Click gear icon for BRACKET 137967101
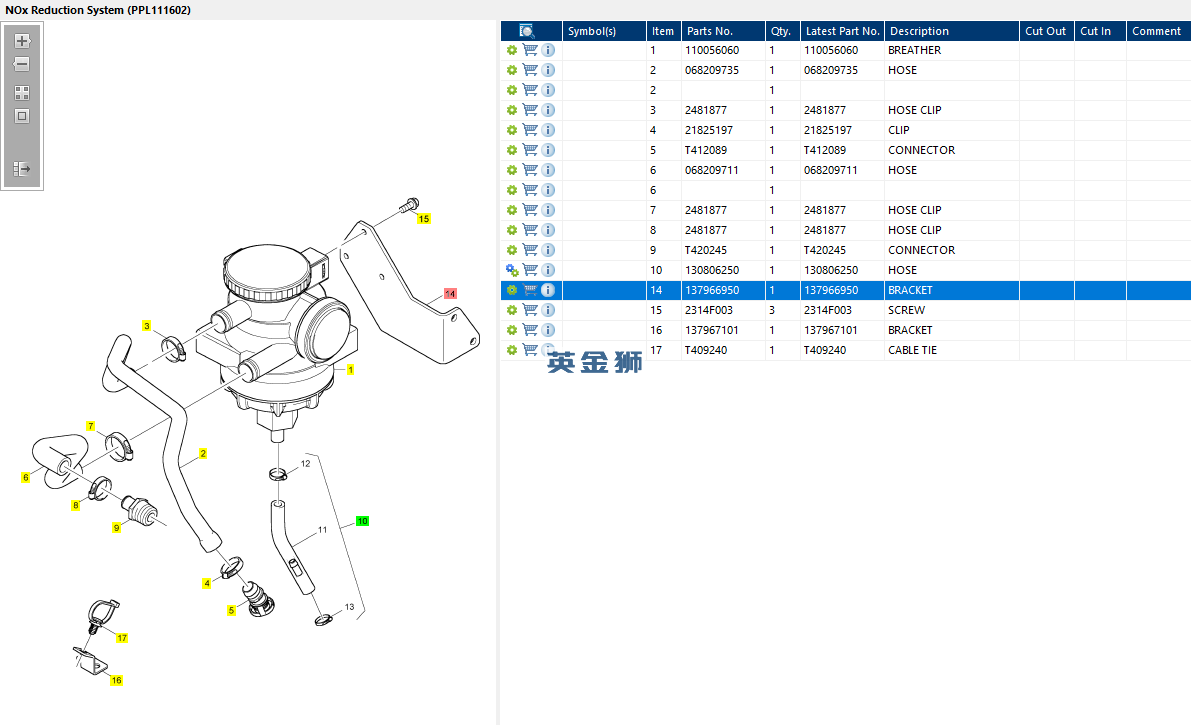 pyautogui.click(x=512, y=330)
